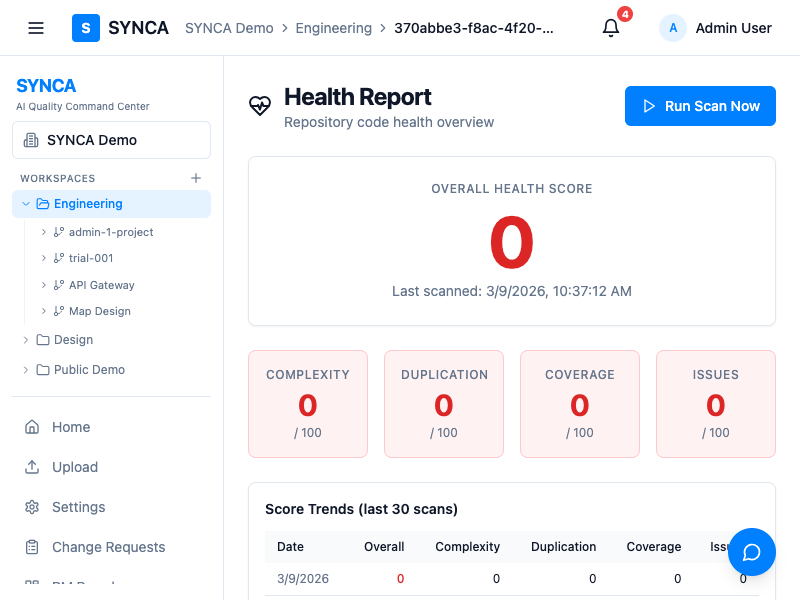Select the API Gateway repository
The width and height of the screenshot is (800, 600).
coord(101,285)
